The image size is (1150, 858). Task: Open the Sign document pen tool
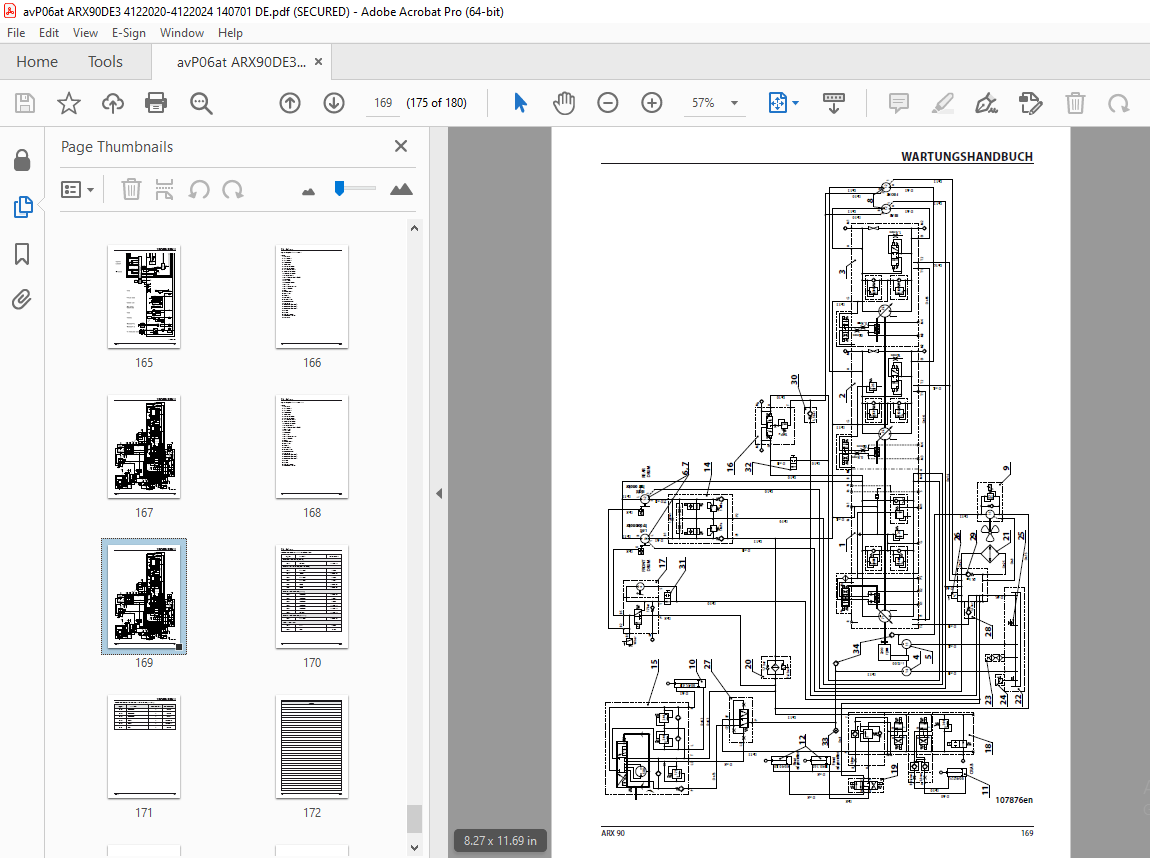point(986,103)
